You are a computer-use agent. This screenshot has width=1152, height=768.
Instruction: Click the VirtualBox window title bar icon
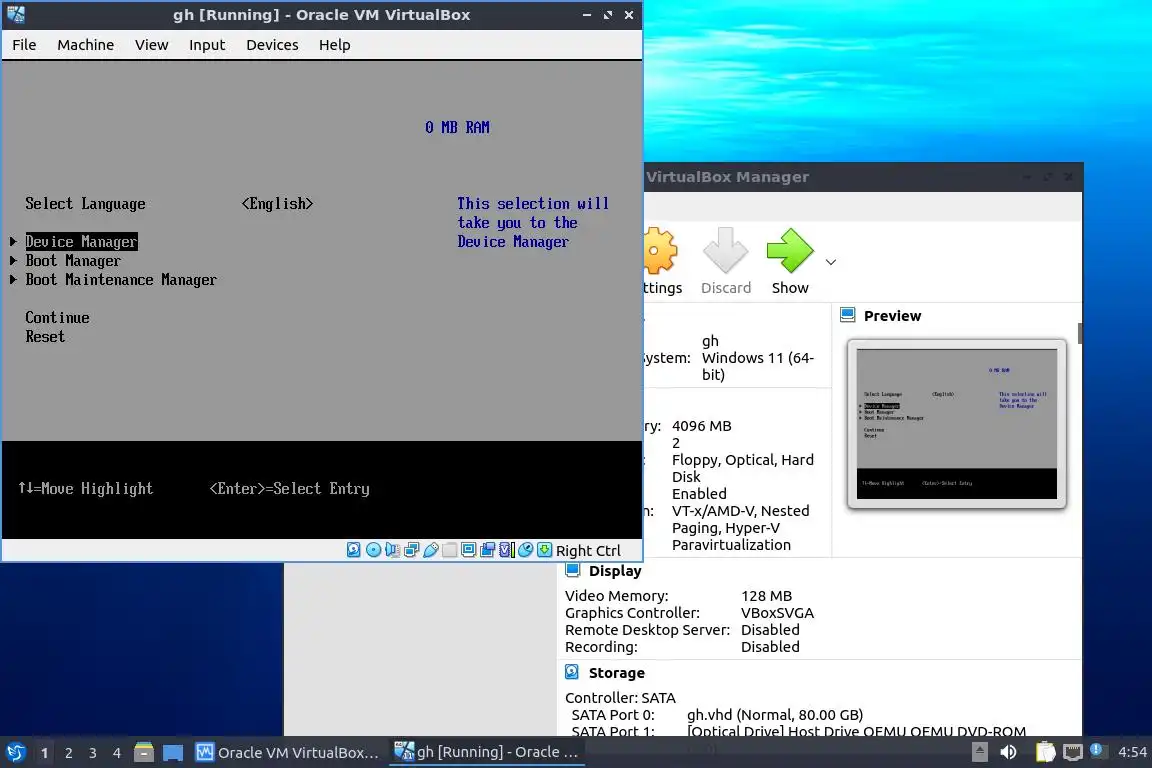point(15,15)
